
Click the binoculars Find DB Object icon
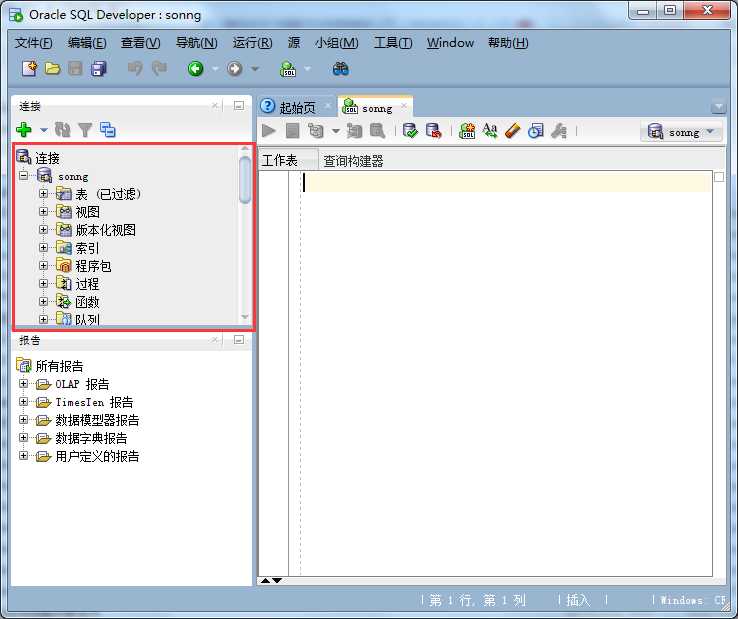pos(340,69)
